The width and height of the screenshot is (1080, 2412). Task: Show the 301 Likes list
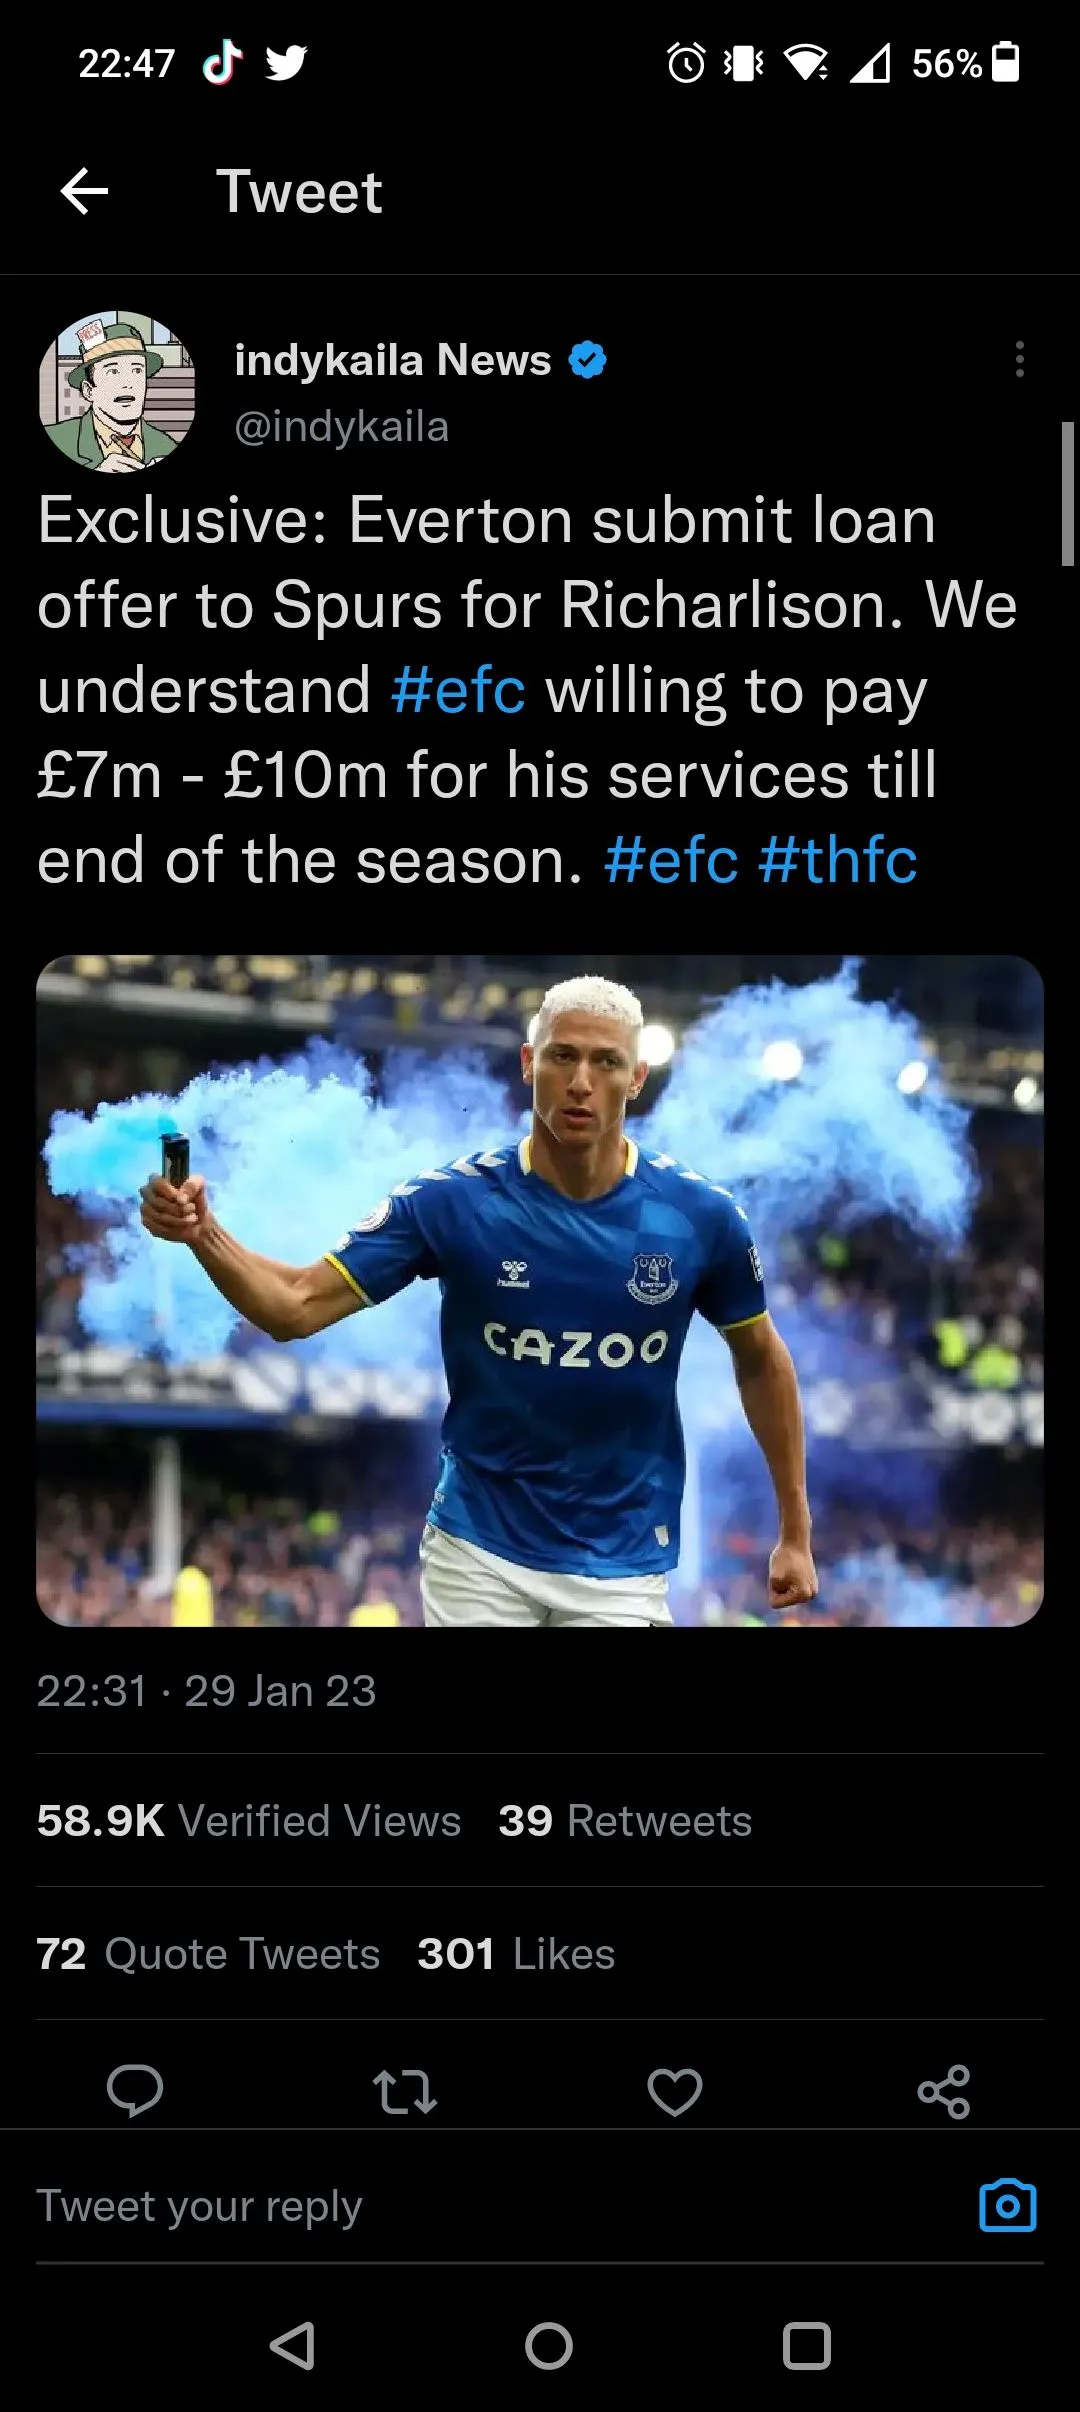pos(516,1954)
